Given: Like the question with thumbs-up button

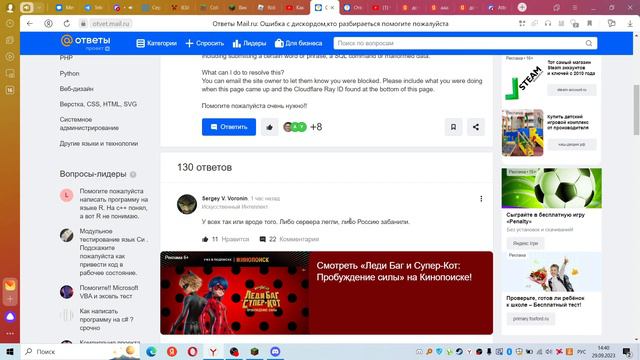Looking at the screenshot, I should [x=269, y=127].
